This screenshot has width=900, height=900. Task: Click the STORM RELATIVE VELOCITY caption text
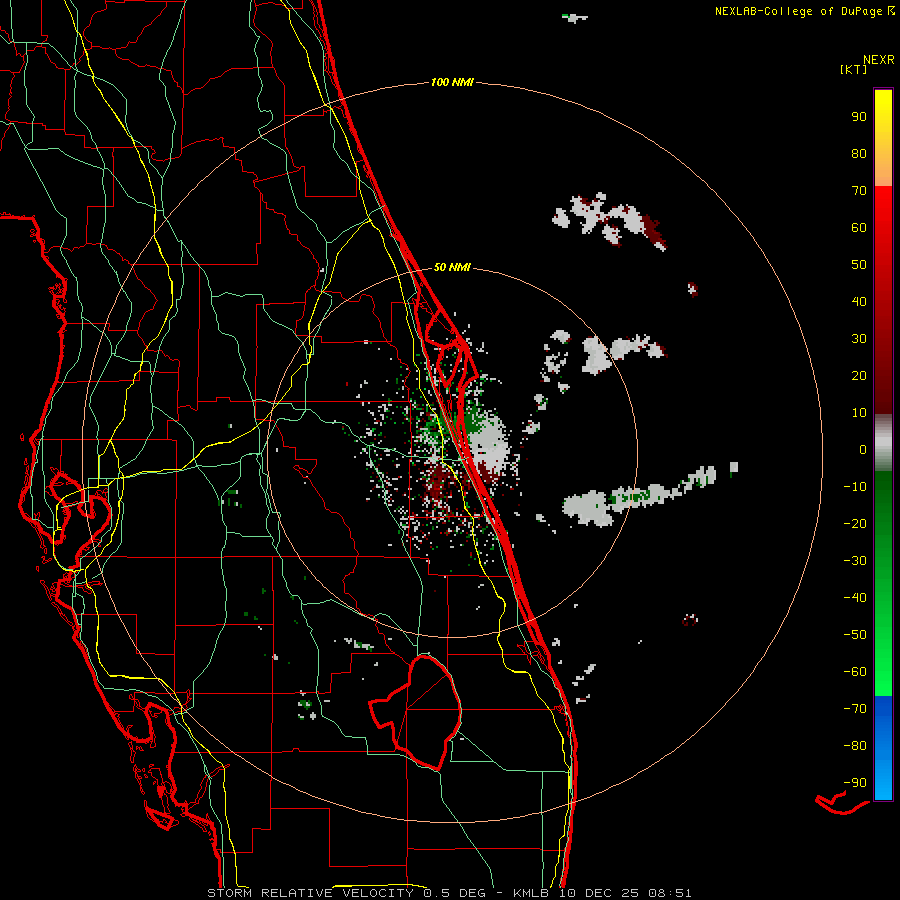coord(310,893)
